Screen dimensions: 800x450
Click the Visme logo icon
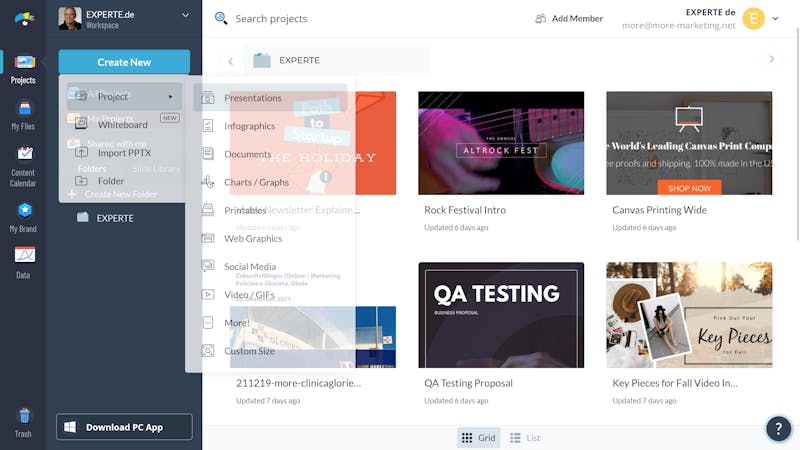click(x=24, y=19)
